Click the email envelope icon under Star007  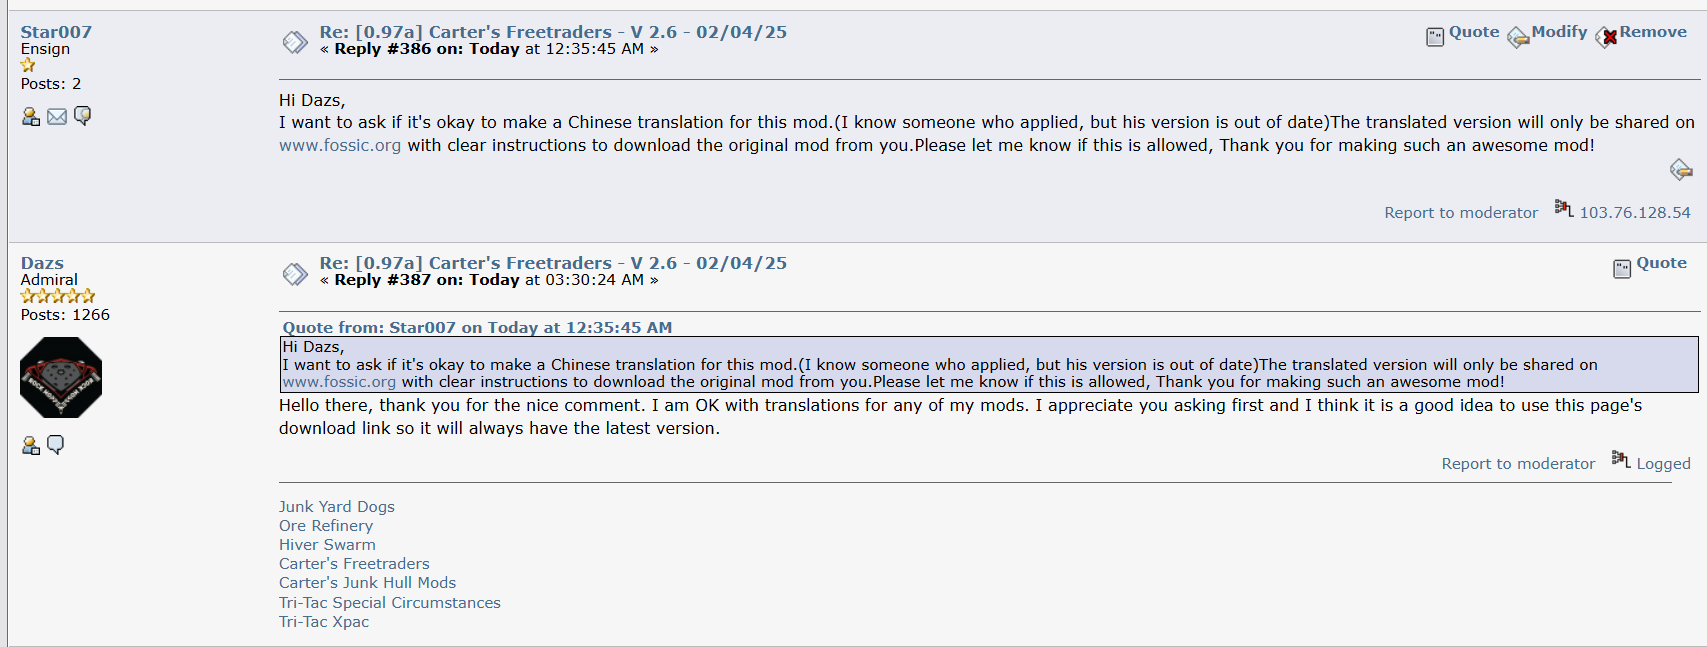[x=57, y=117]
